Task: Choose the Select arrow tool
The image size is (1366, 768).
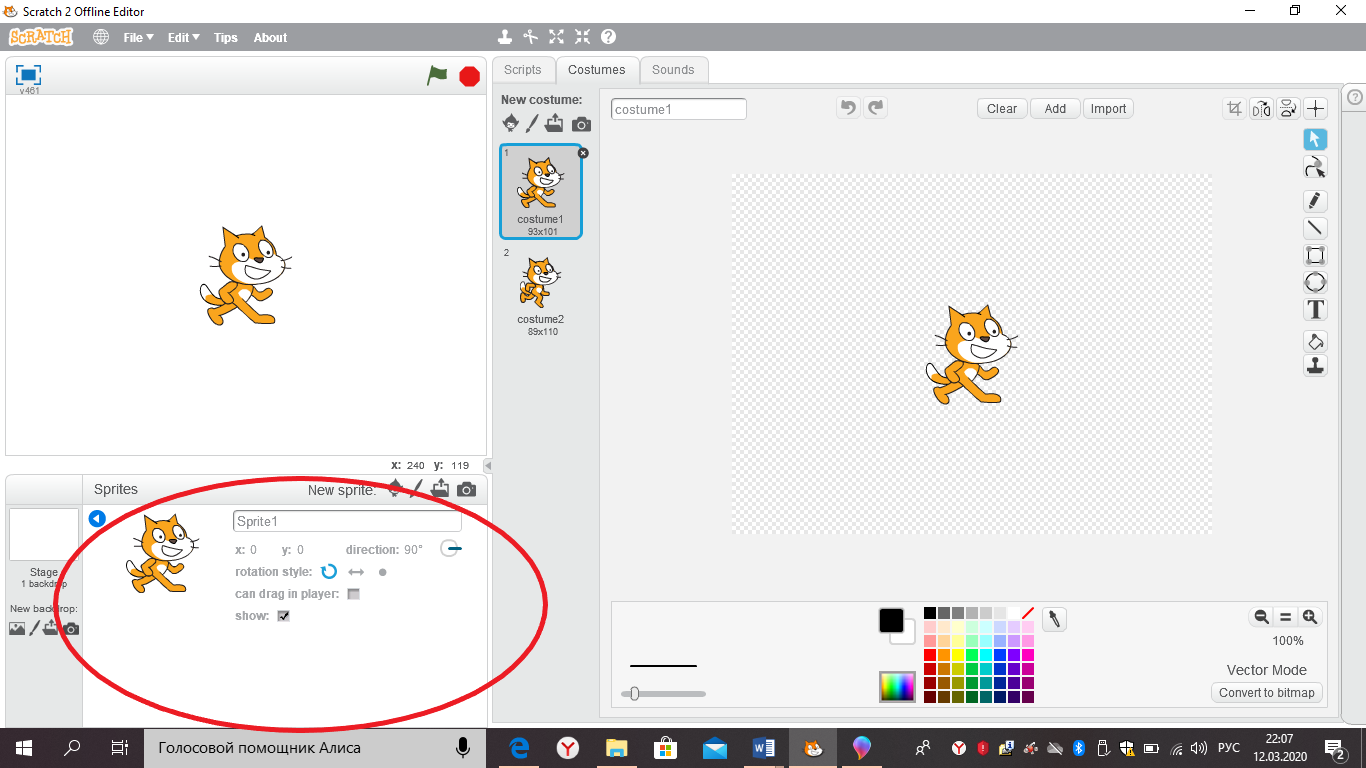Action: [1316, 139]
